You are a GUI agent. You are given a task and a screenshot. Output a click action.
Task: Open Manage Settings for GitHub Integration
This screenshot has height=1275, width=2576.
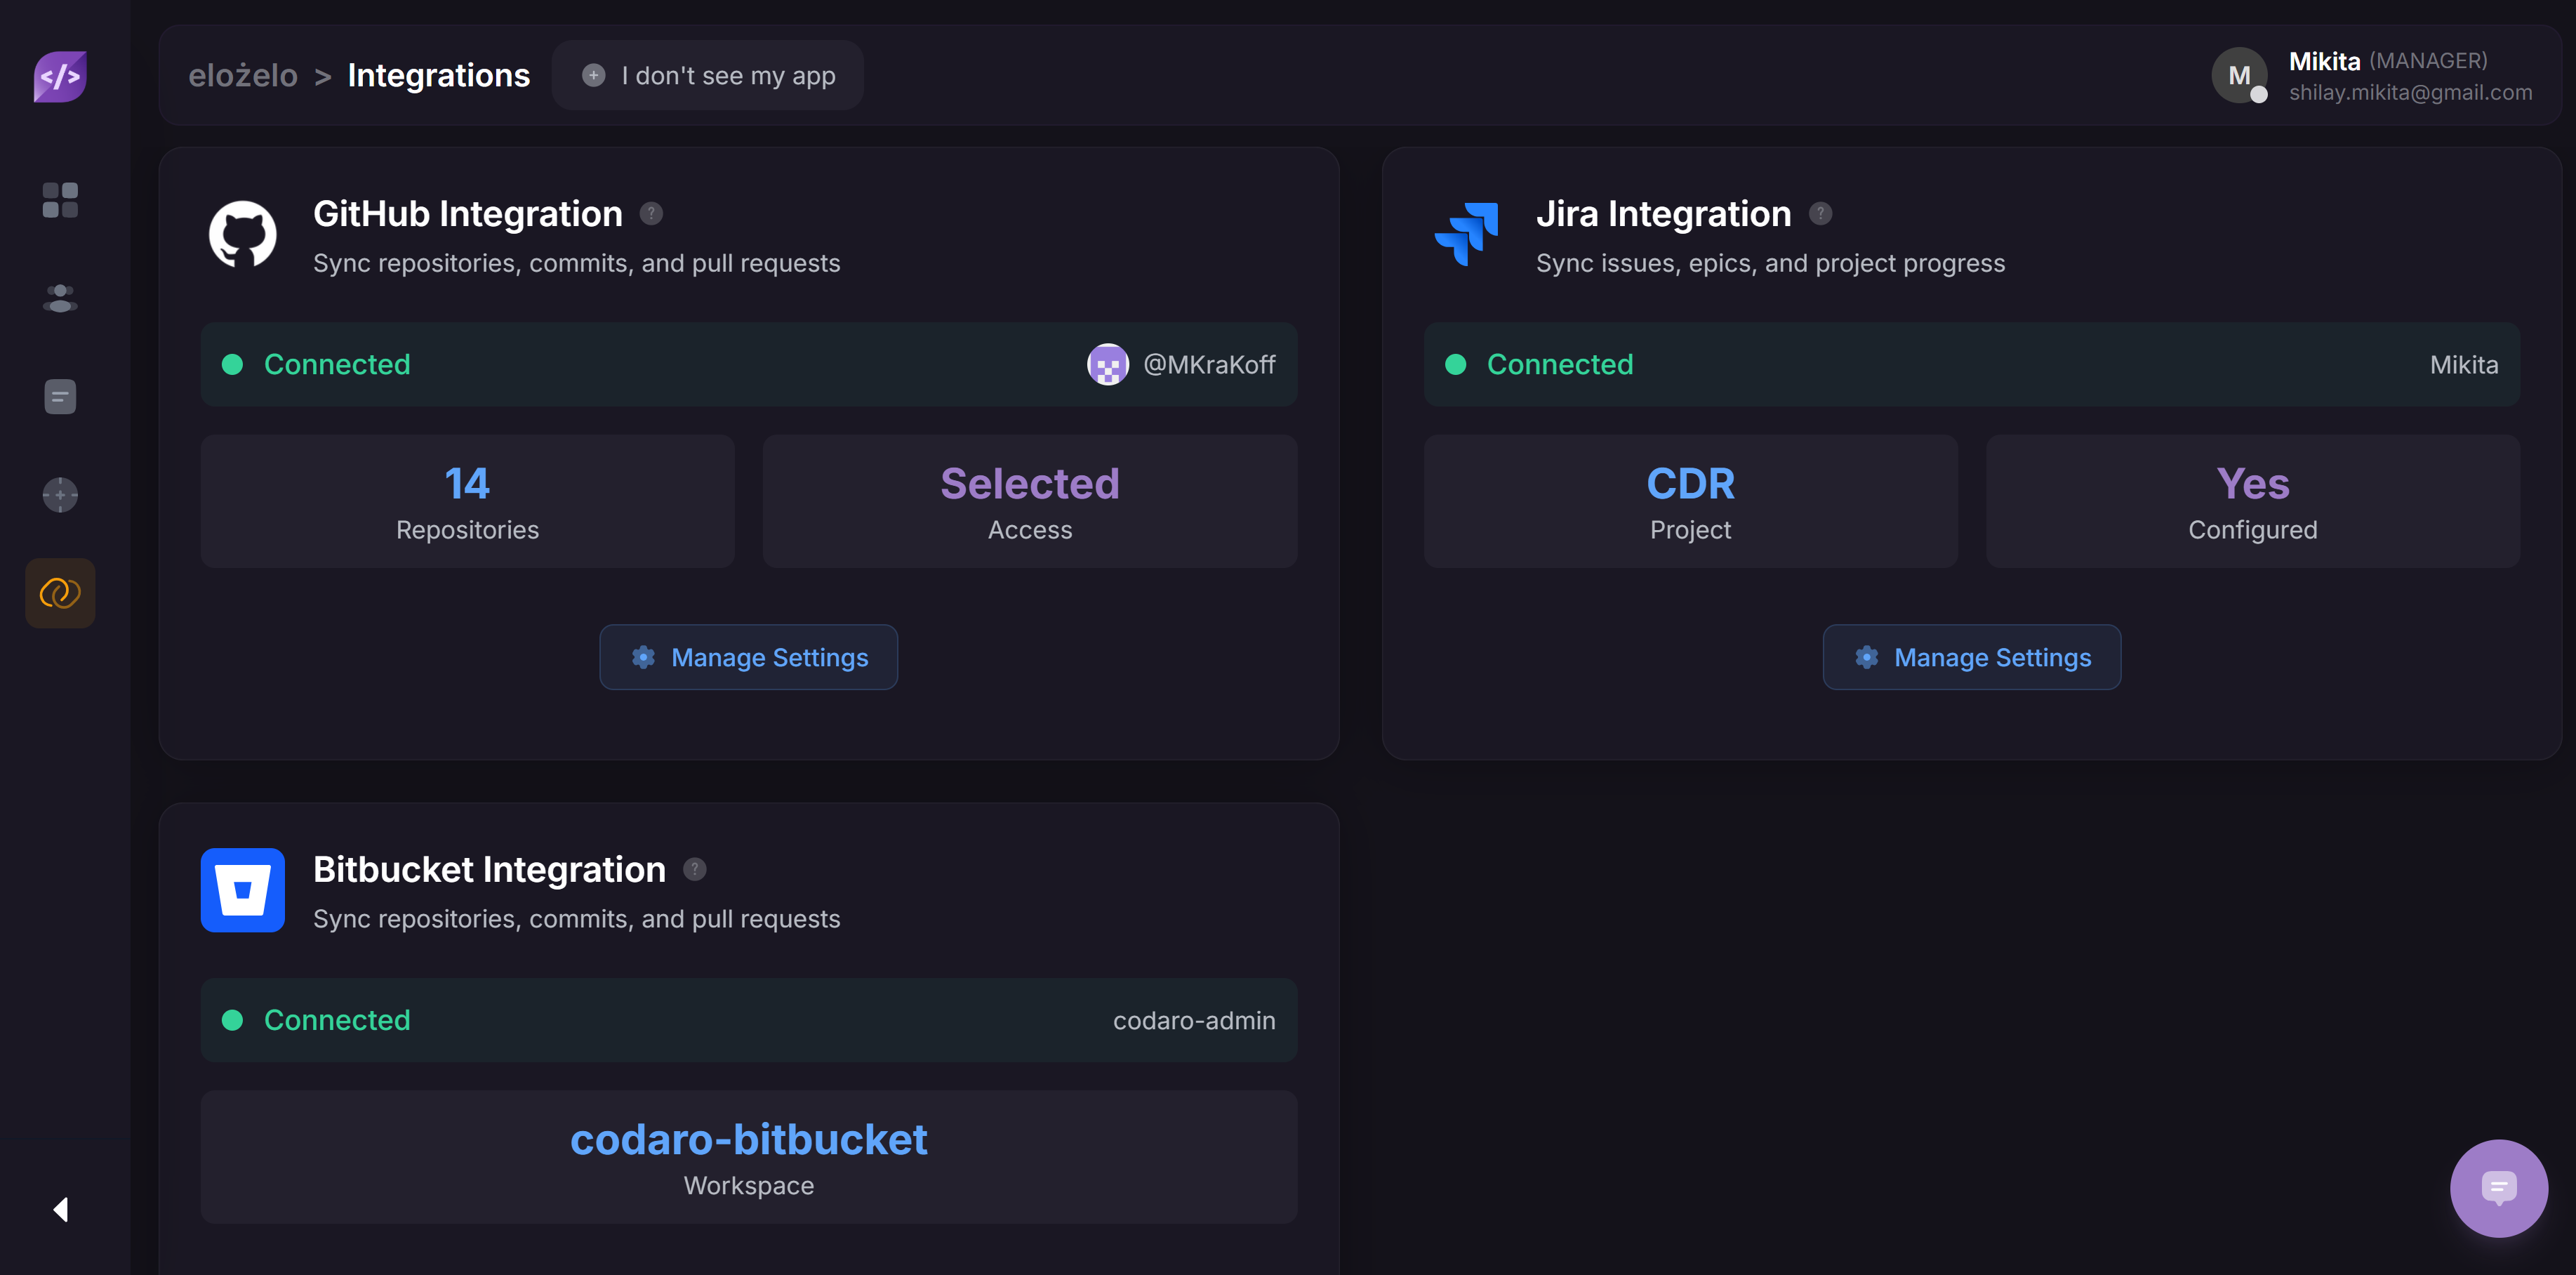(x=748, y=657)
